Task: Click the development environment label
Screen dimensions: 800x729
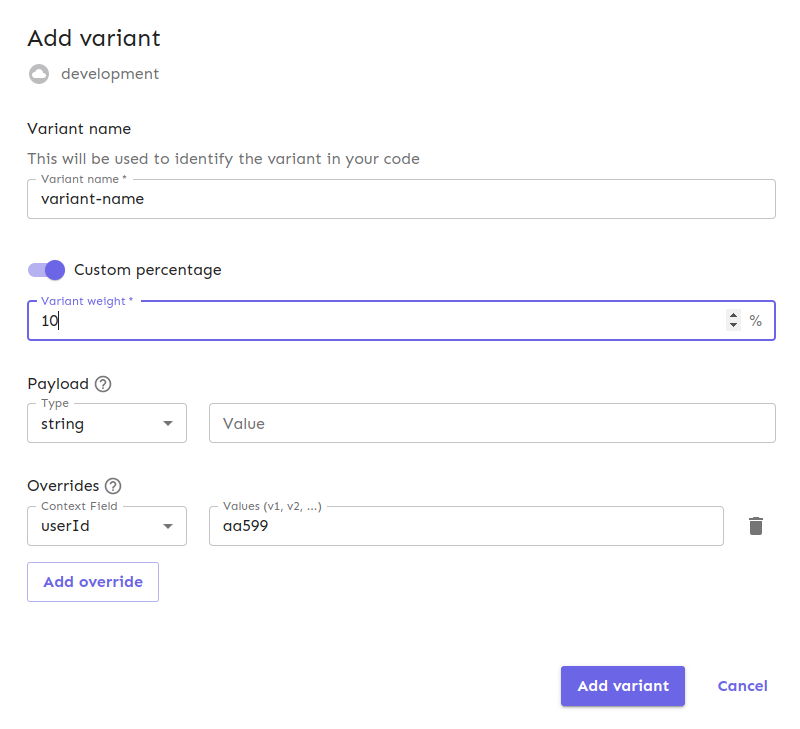Action: 110,73
